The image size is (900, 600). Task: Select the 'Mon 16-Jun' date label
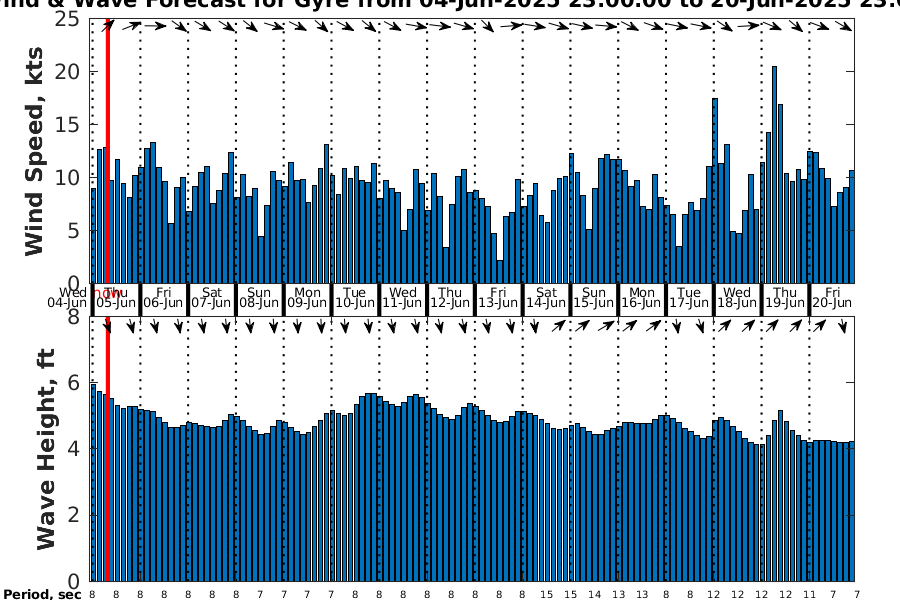pyautogui.click(x=641, y=297)
